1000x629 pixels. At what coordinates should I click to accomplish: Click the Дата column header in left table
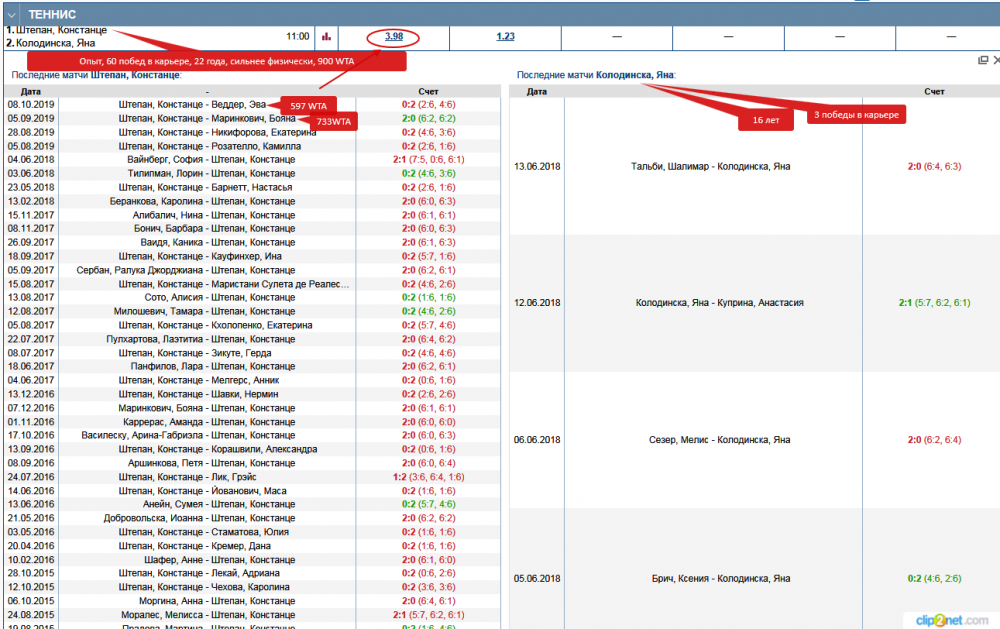pyautogui.click(x=31, y=91)
